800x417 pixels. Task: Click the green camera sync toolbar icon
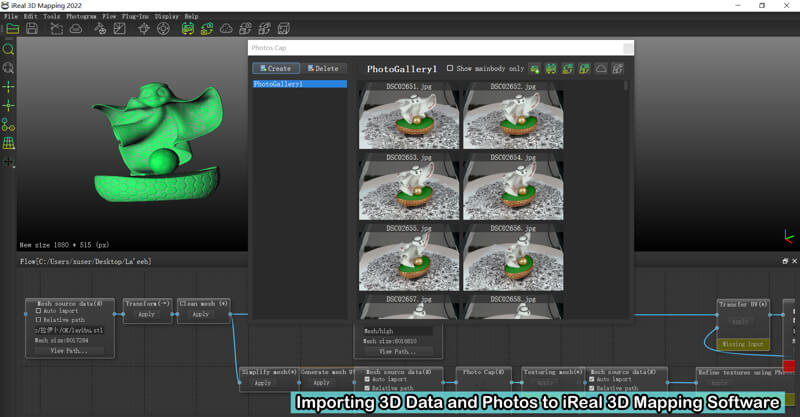pyautogui.click(x=207, y=29)
